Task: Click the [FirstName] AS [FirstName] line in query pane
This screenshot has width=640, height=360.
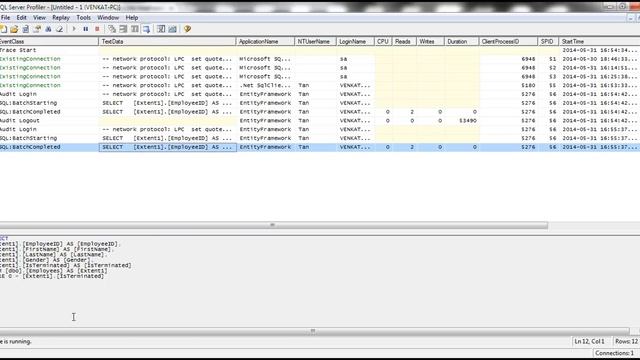Action: 56,249
